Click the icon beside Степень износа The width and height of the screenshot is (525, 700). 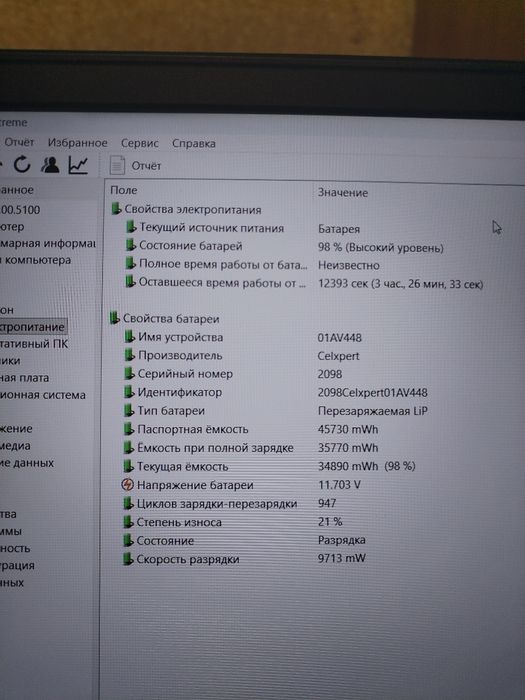(128, 521)
